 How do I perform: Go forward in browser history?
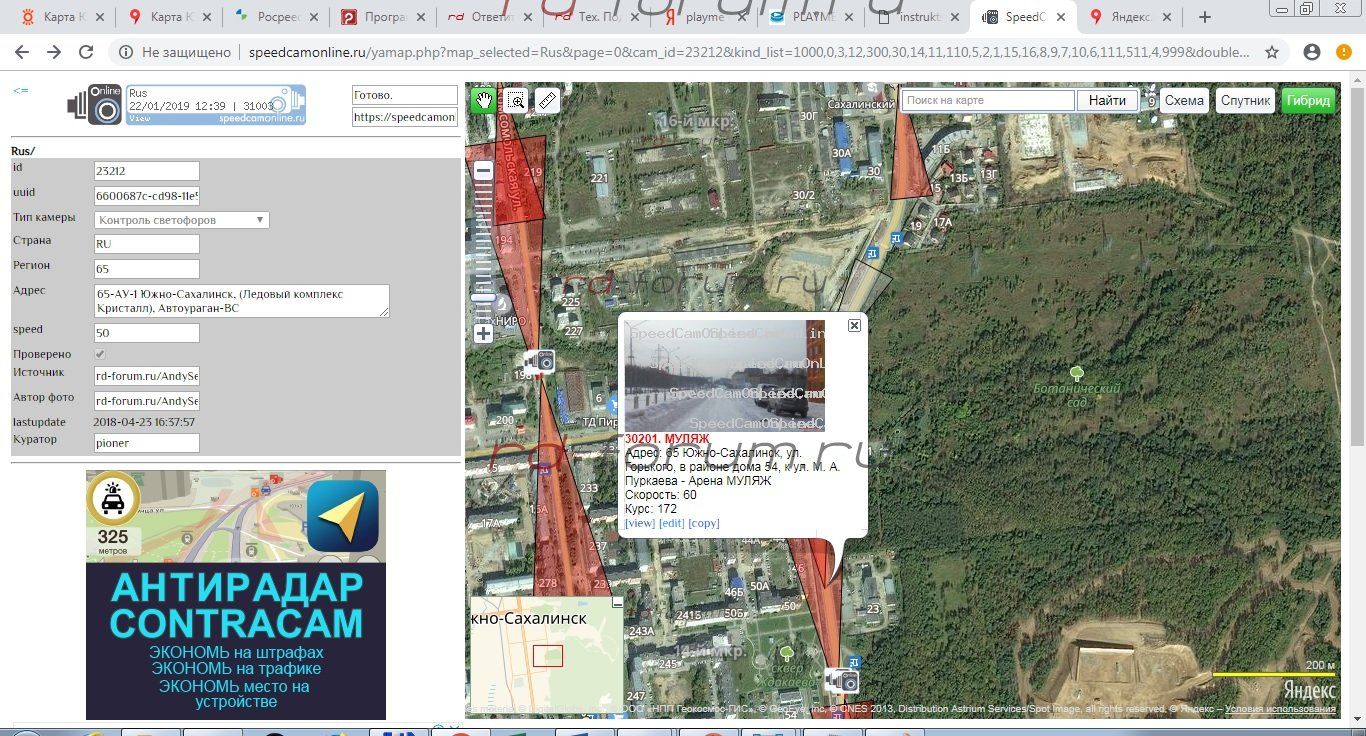[x=54, y=52]
